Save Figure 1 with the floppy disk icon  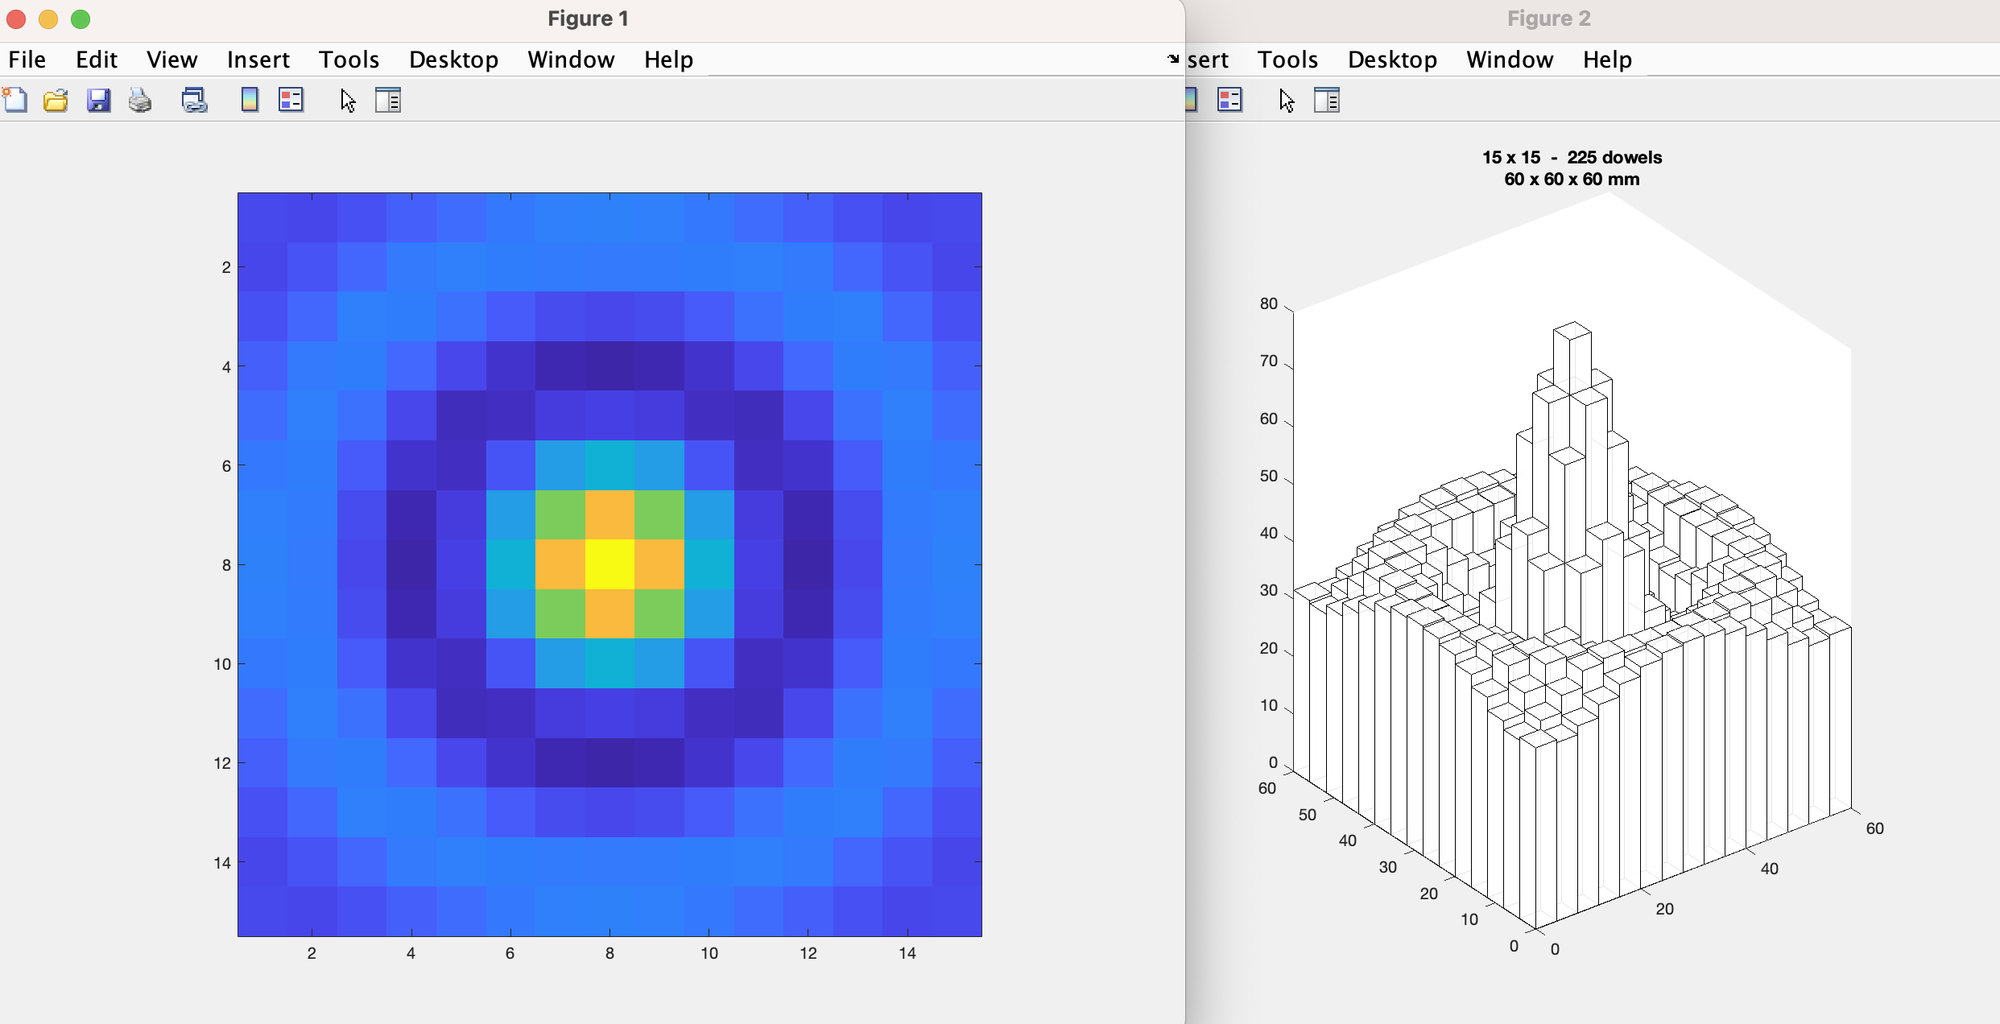pos(98,100)
